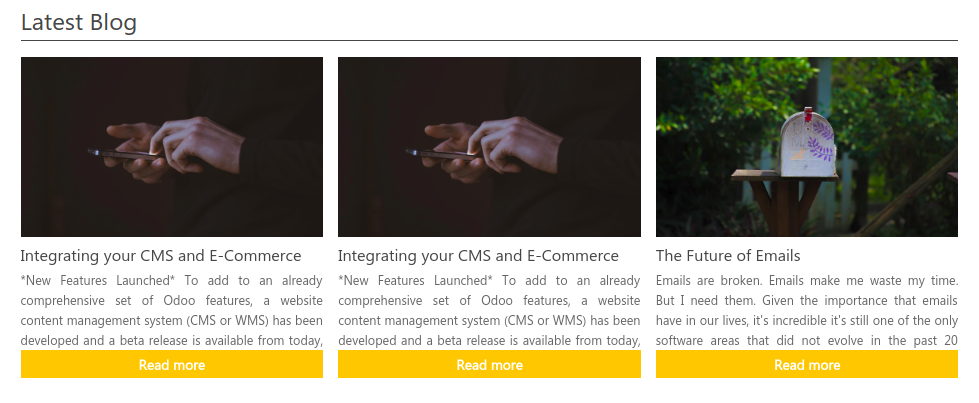Screen dimensions: 979x403
Task: Click Read more under the first post
Action: coord(172,364)
